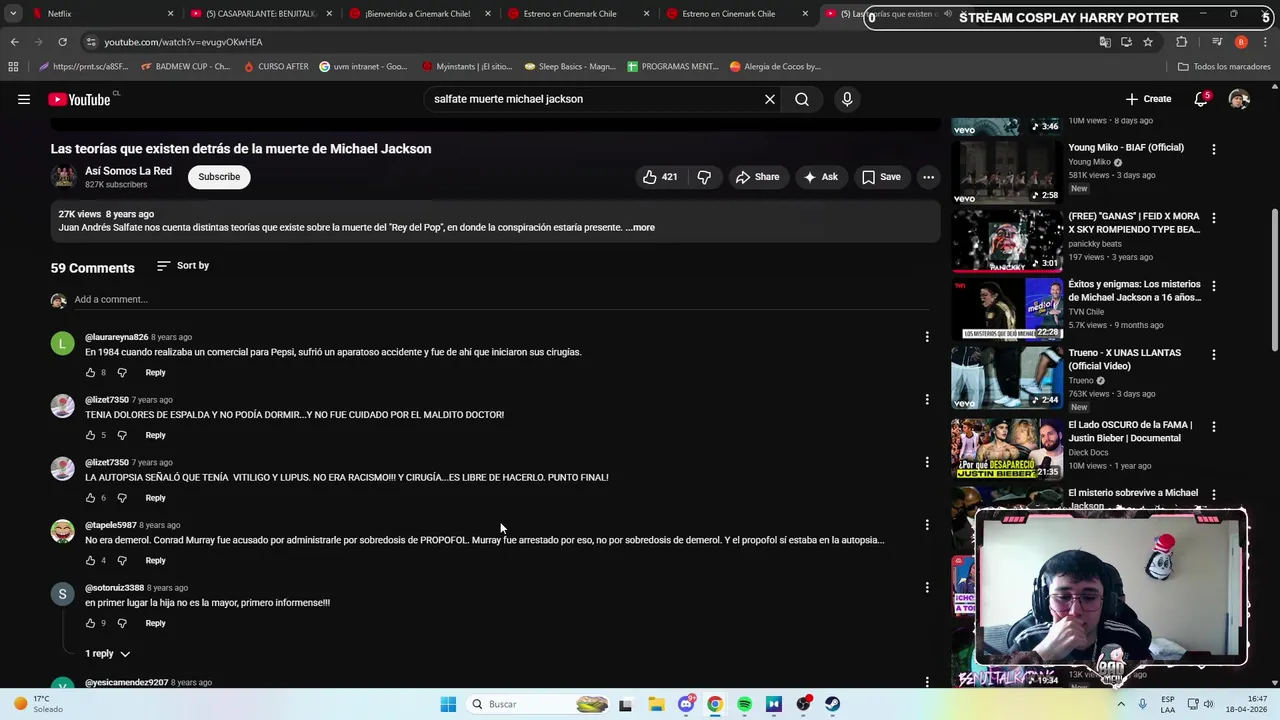Open the Así Somos La Red channel

click(x=128, y=171)
